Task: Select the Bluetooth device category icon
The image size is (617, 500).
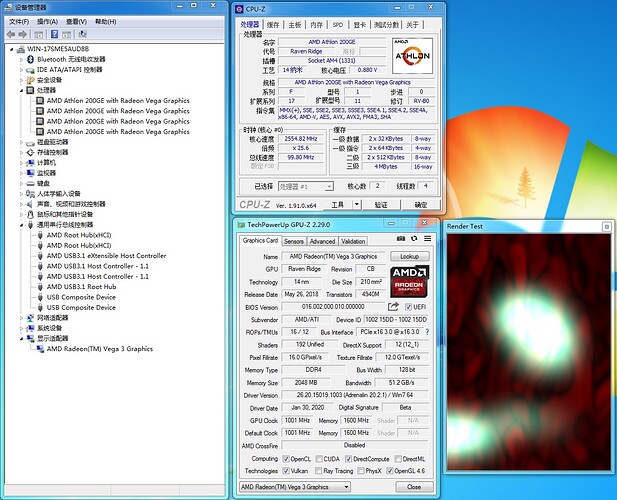Action: point(31,59)
